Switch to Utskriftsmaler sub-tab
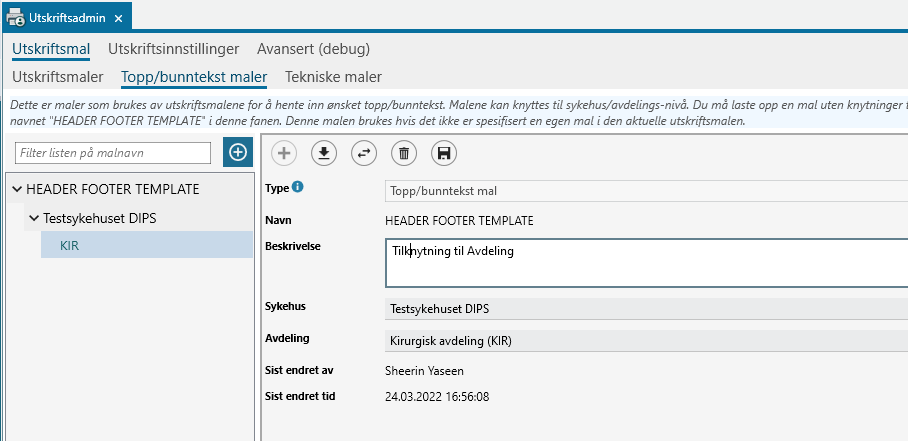 (x=58, y=77)
